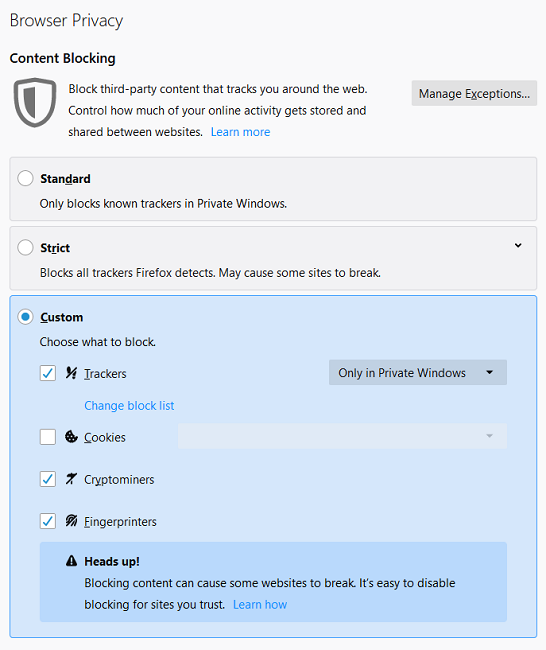546x650 pixels.
Task: Select the Custom radio button
Action: 25,317
